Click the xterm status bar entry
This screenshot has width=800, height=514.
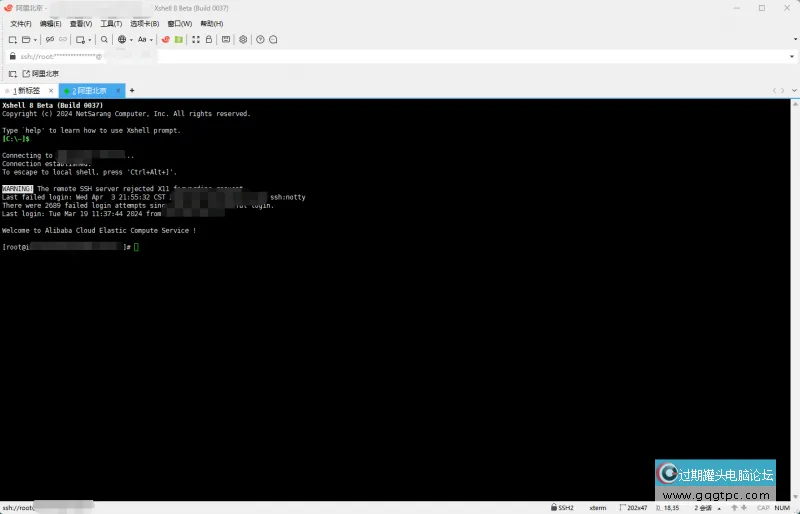click(598, 508)
